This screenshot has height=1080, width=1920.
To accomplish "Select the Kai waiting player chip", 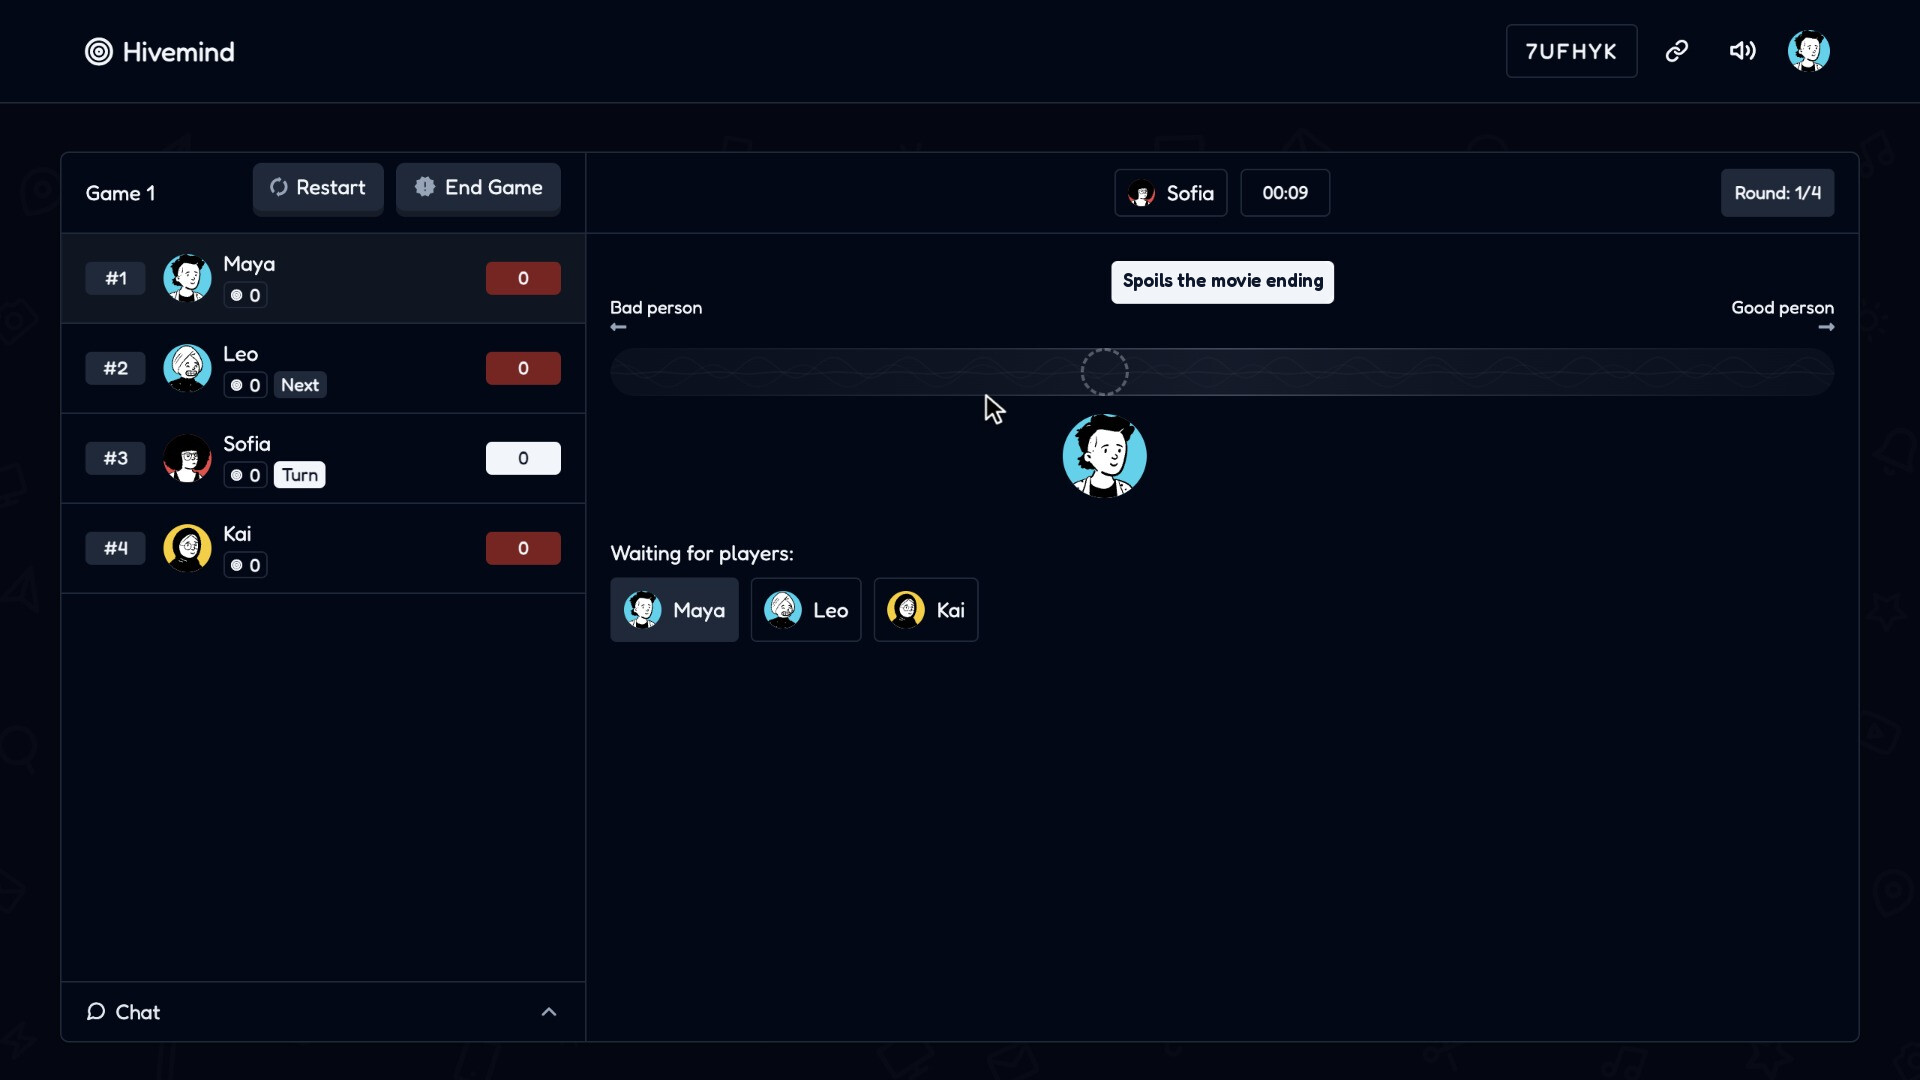I will point(926,610).
